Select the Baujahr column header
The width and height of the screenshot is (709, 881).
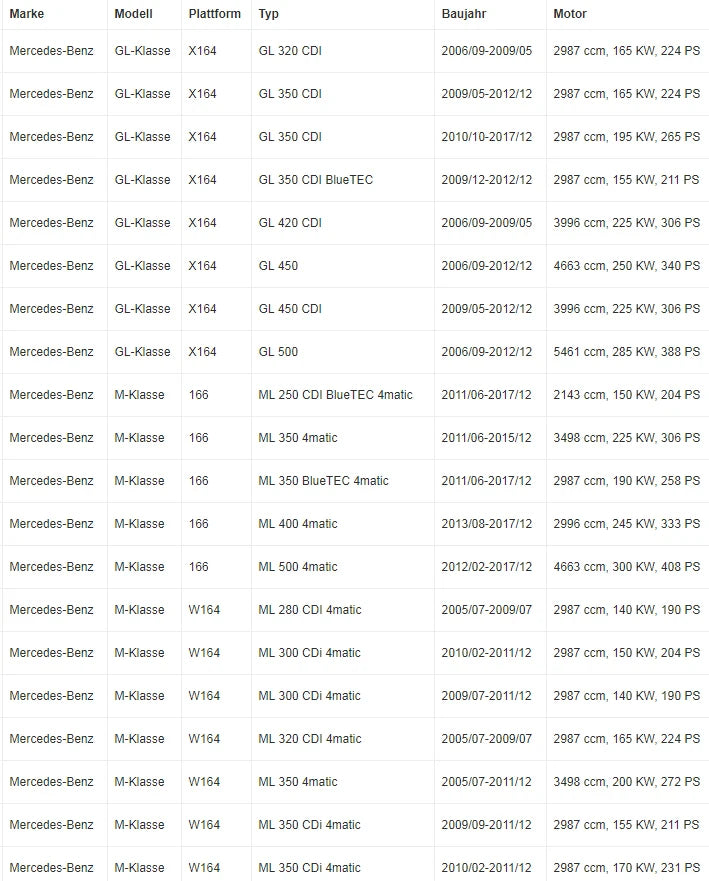point(466,14)
